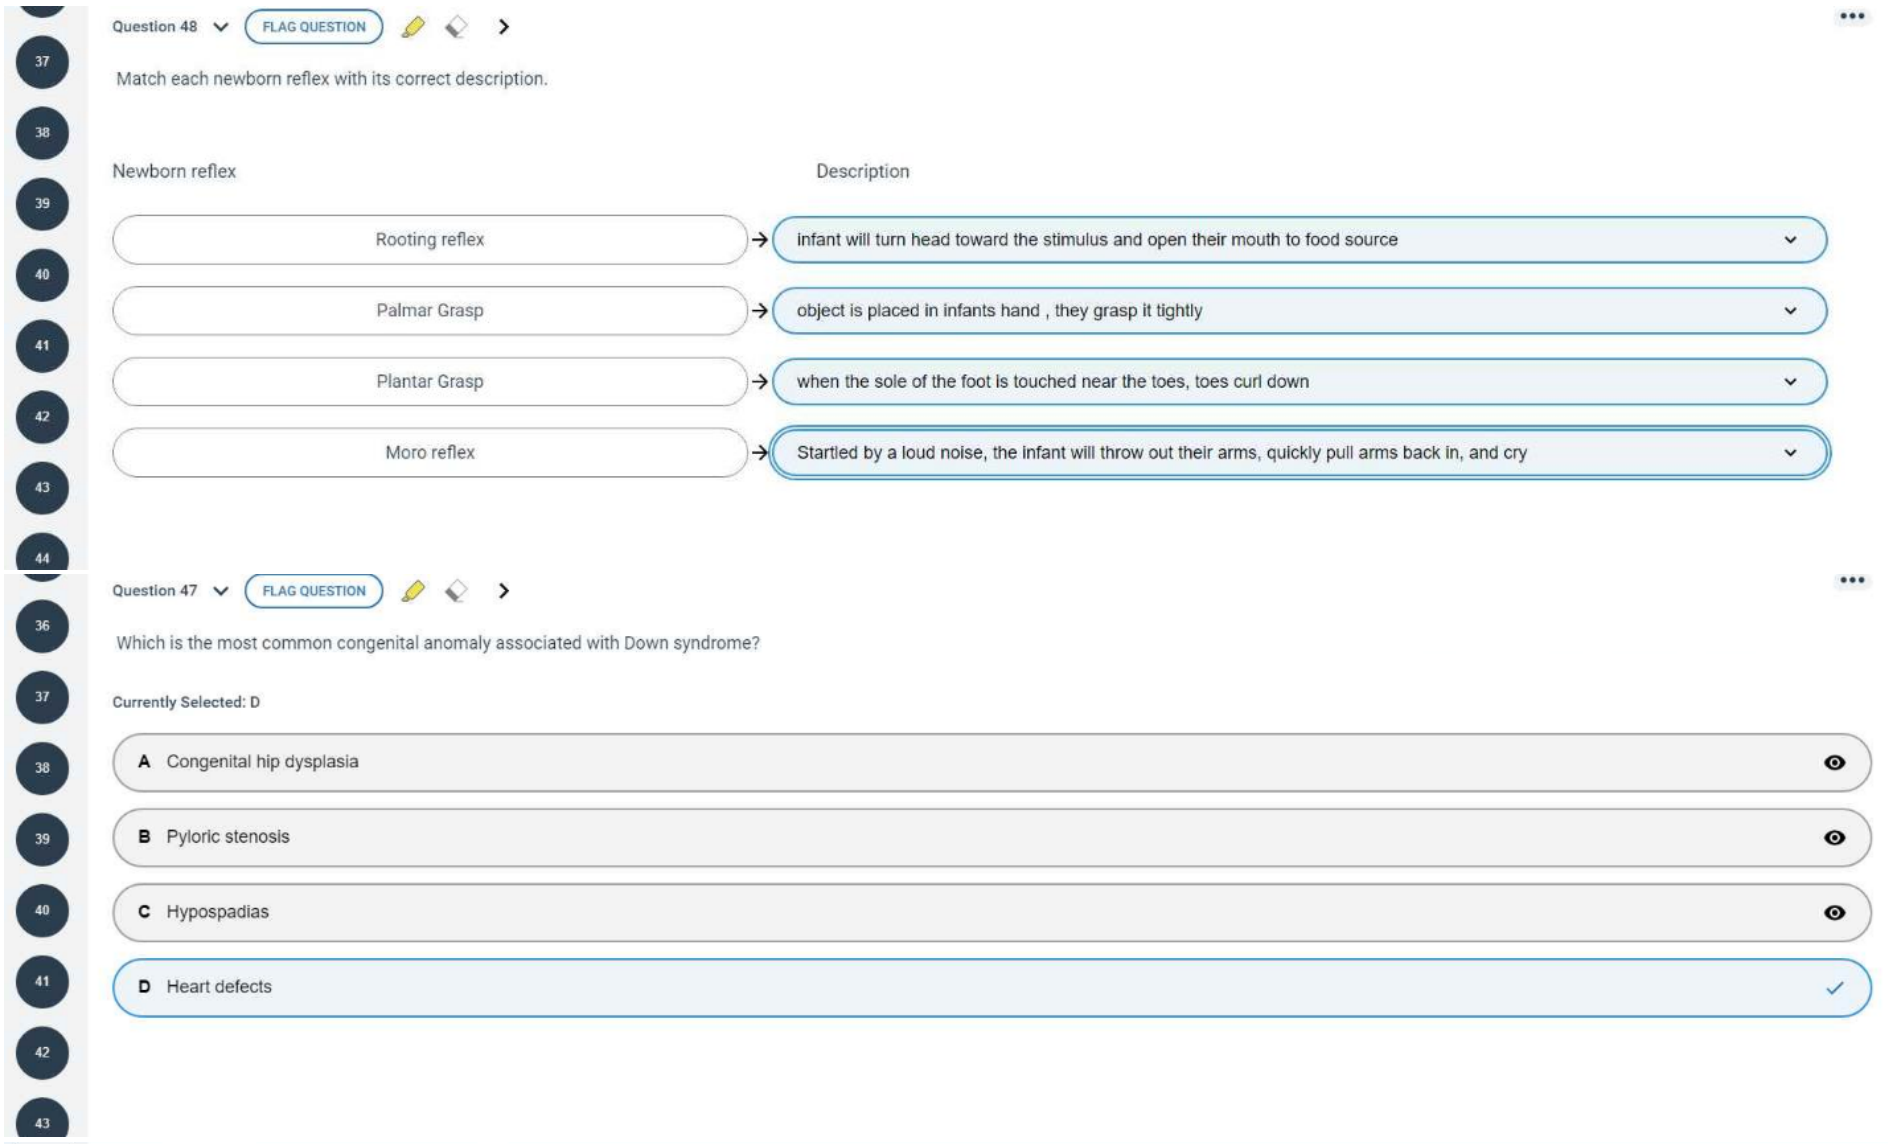Image resolution: width=1888 pixels, height=1144 pixels.
Task: Select answer D Heart defects
Action: click(x=990, y=987)
